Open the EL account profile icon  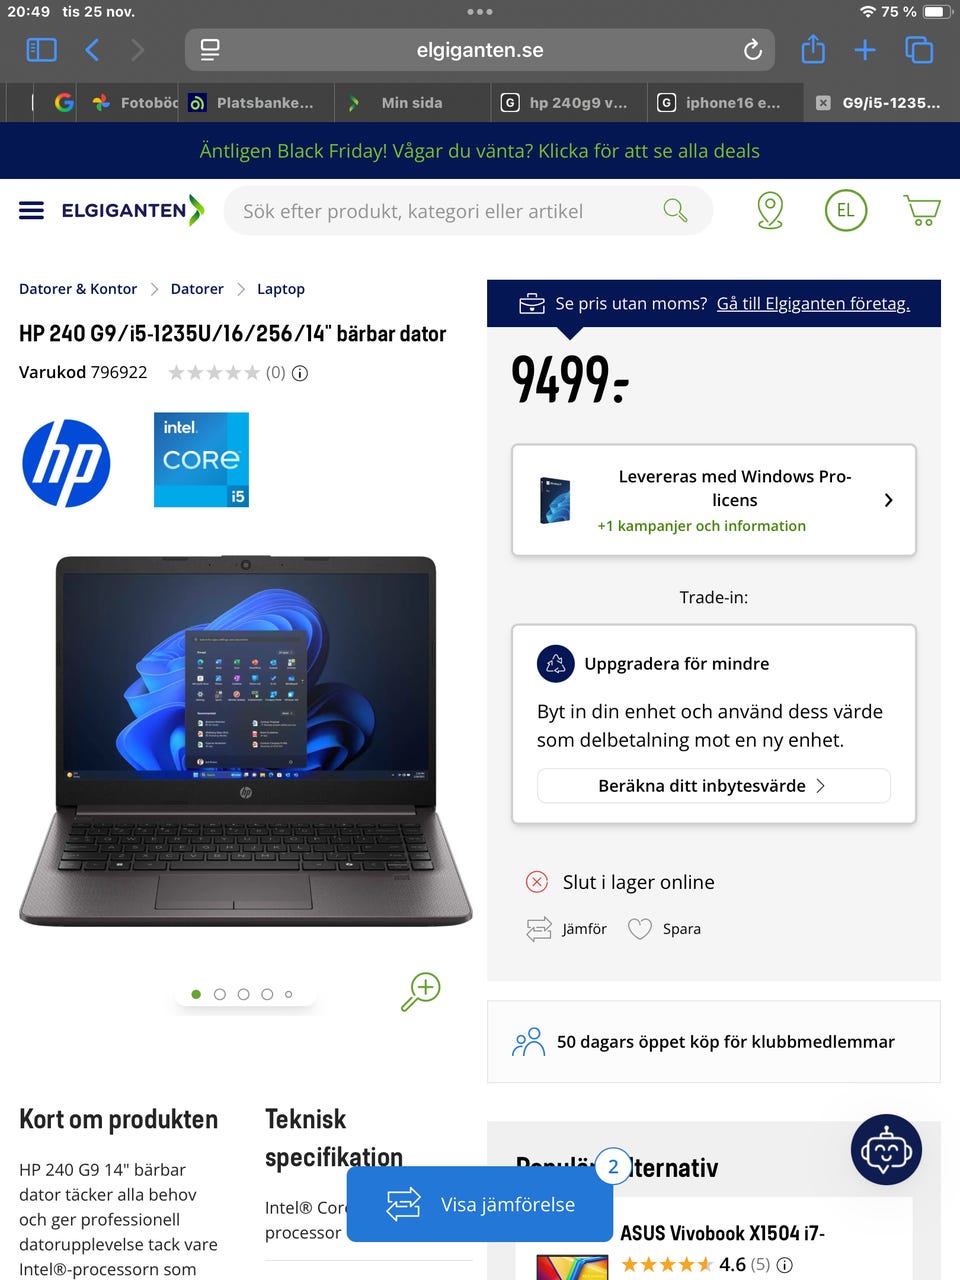(846, 211)
